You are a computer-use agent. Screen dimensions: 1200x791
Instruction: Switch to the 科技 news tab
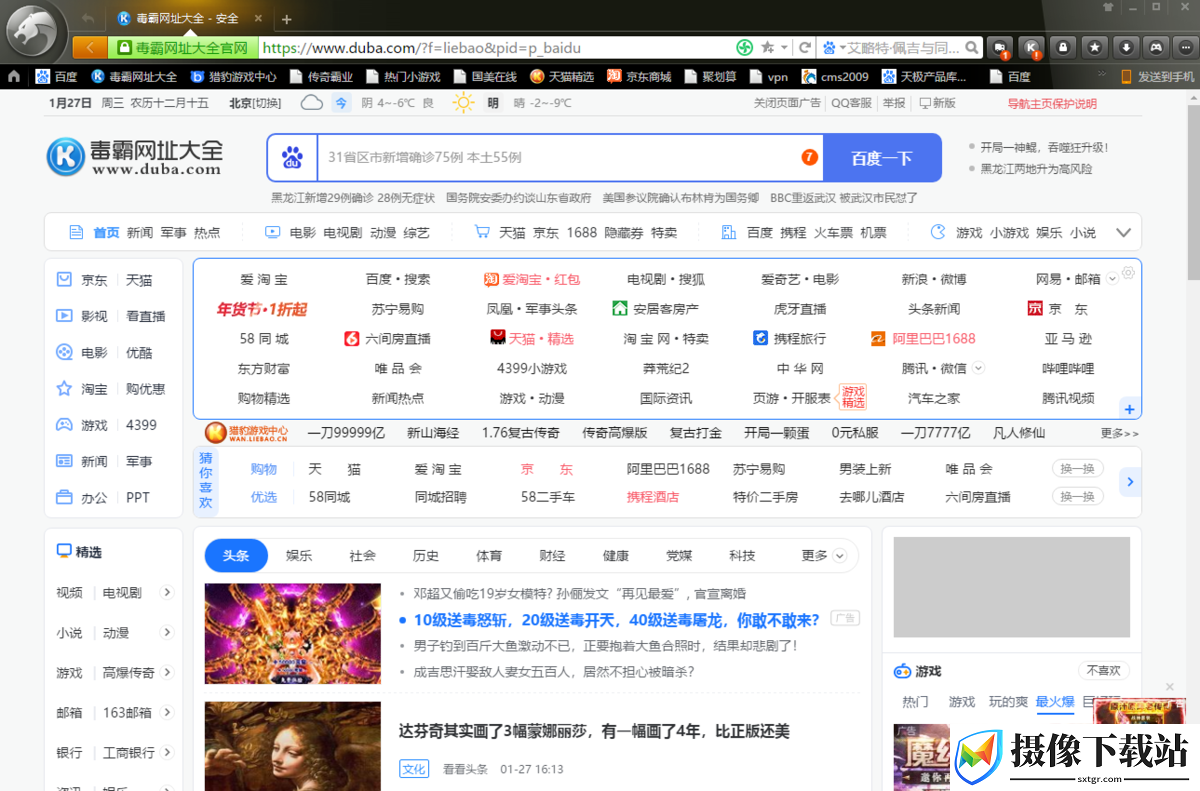point(742,556)
